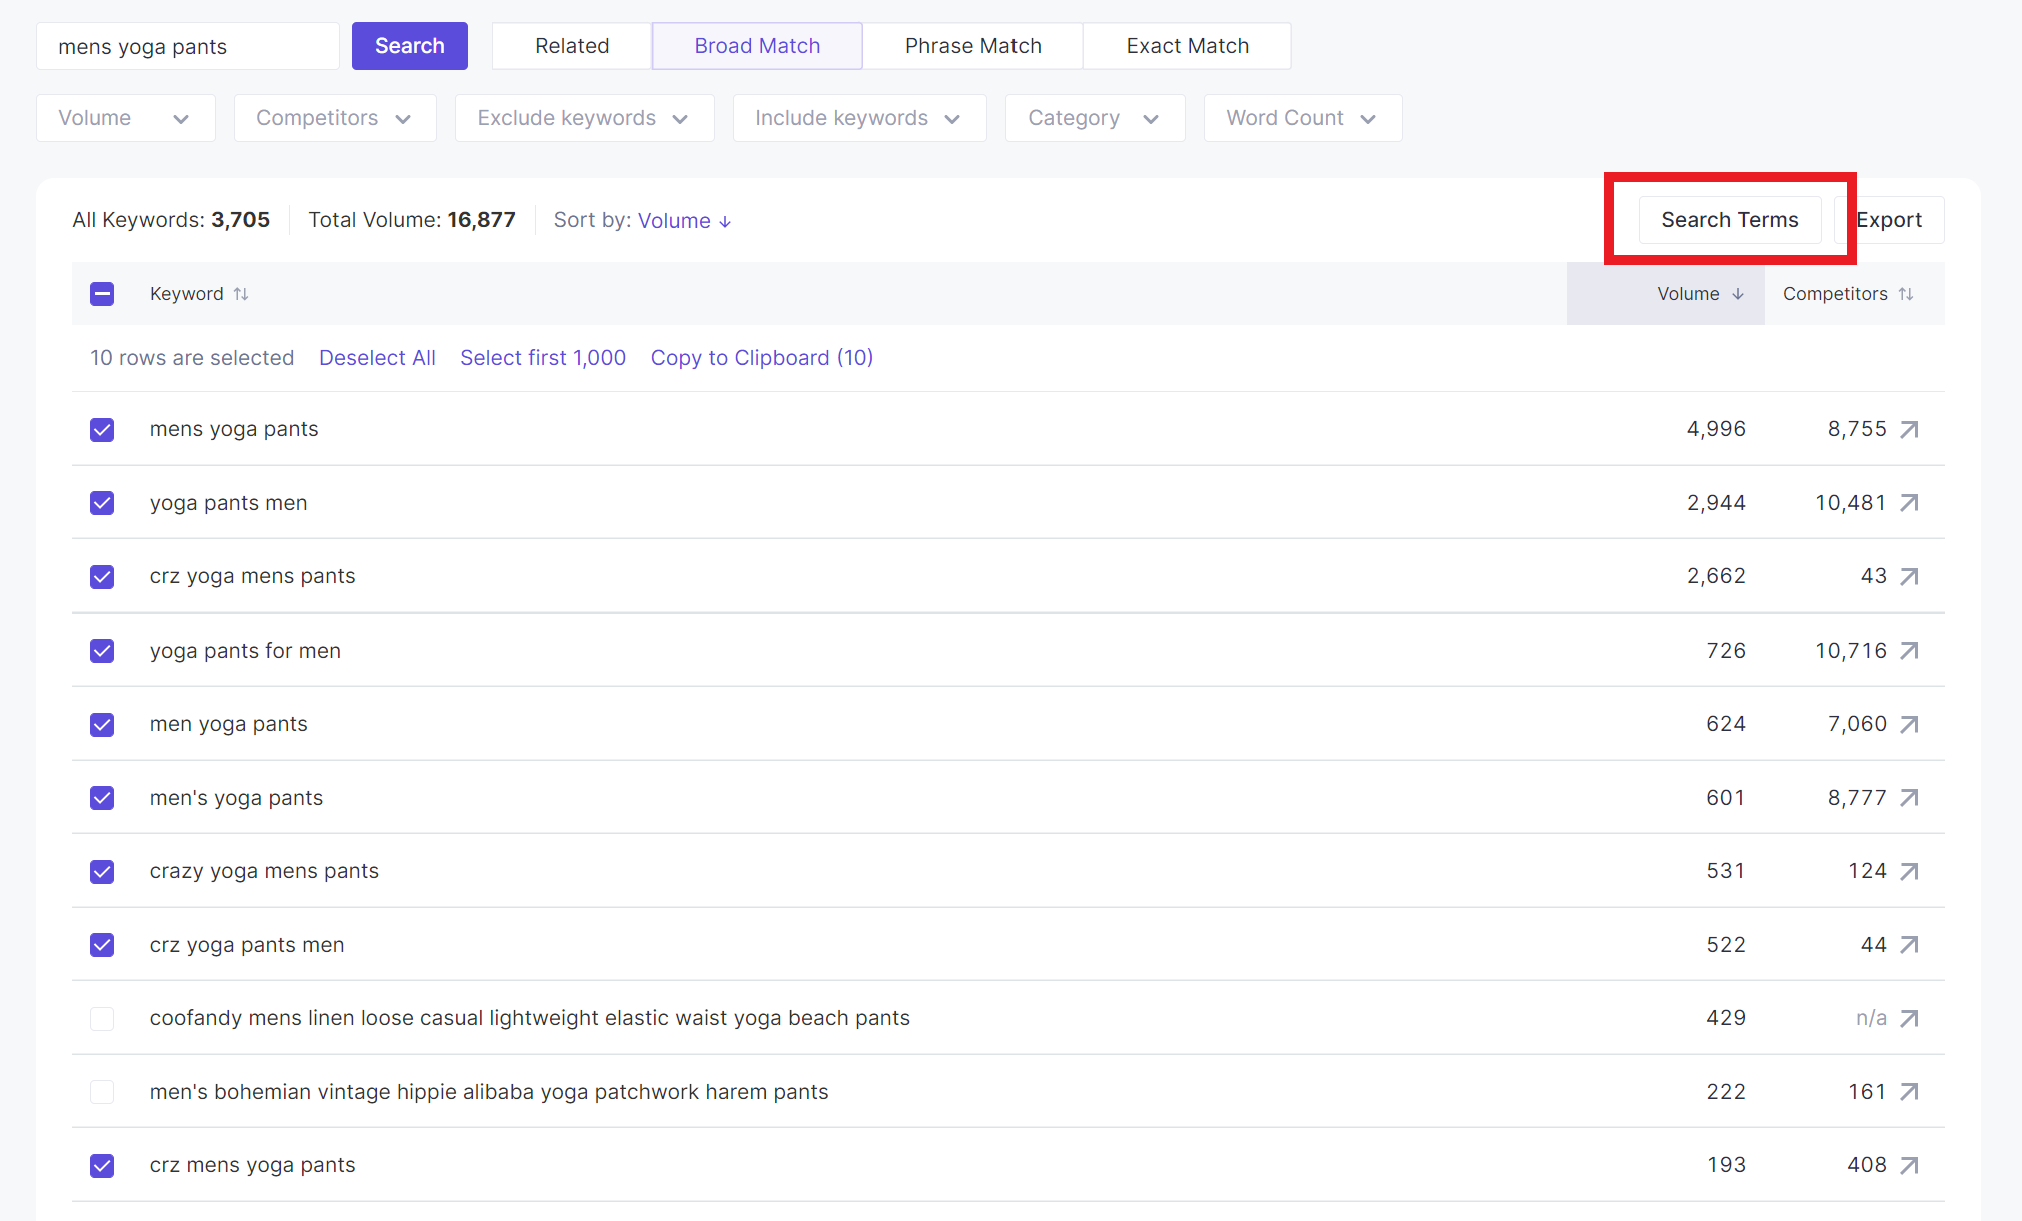Sort by Competitors column arrows icon
The image size is (2022, 1221).
click(1906, 294)
